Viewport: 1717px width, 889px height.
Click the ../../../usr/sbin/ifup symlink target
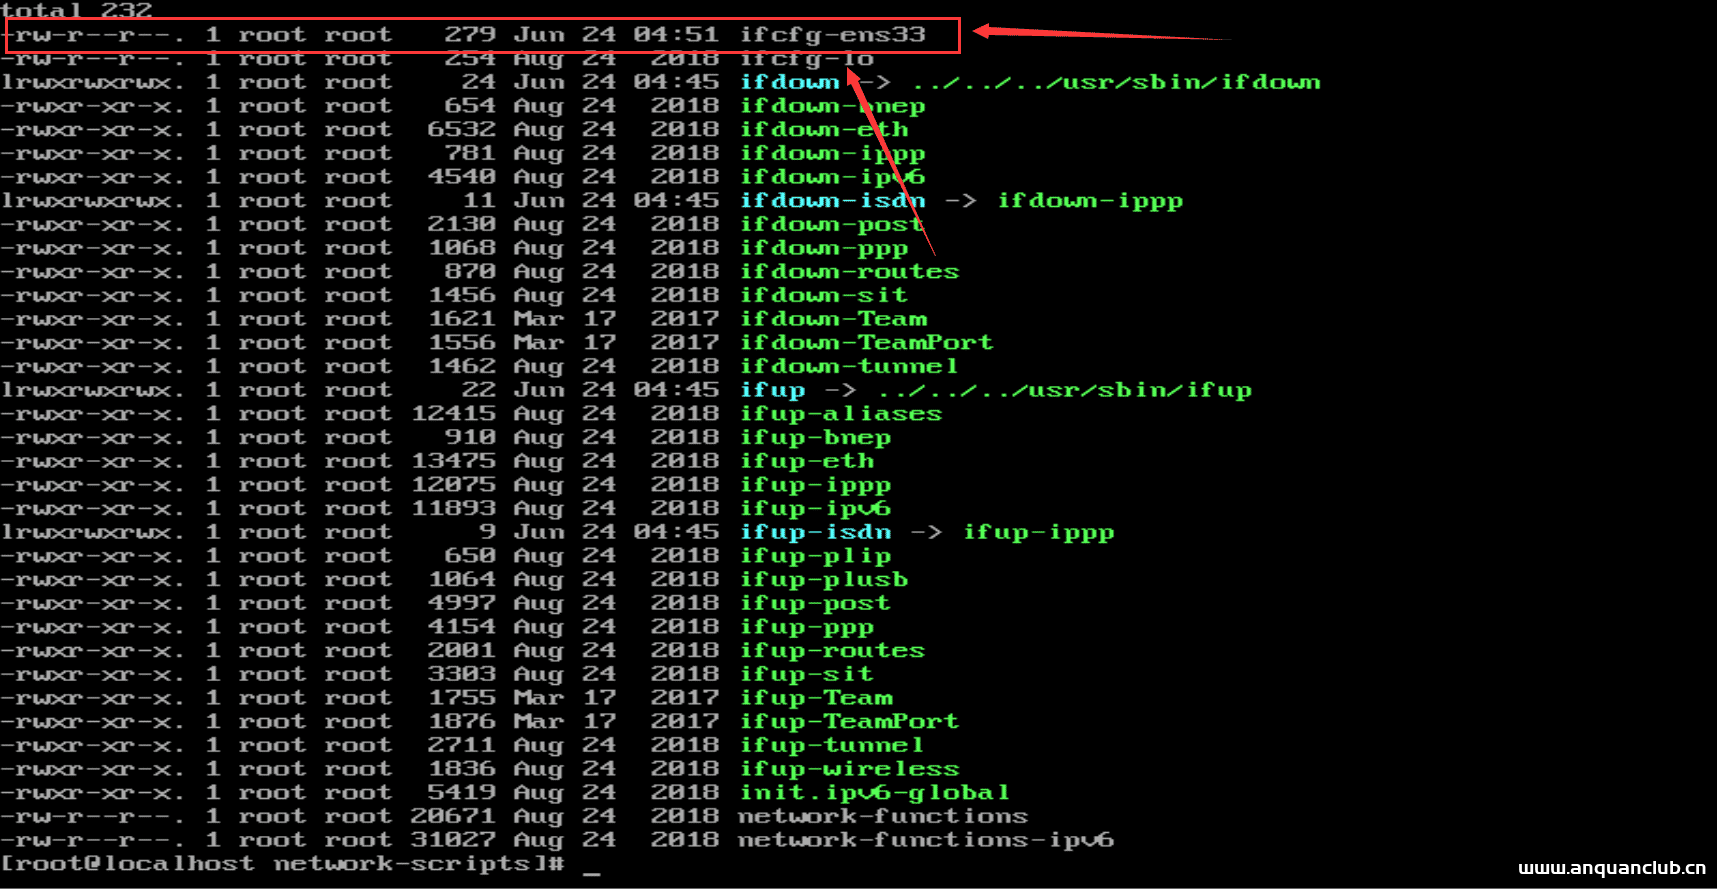[x=1065, y=390]
